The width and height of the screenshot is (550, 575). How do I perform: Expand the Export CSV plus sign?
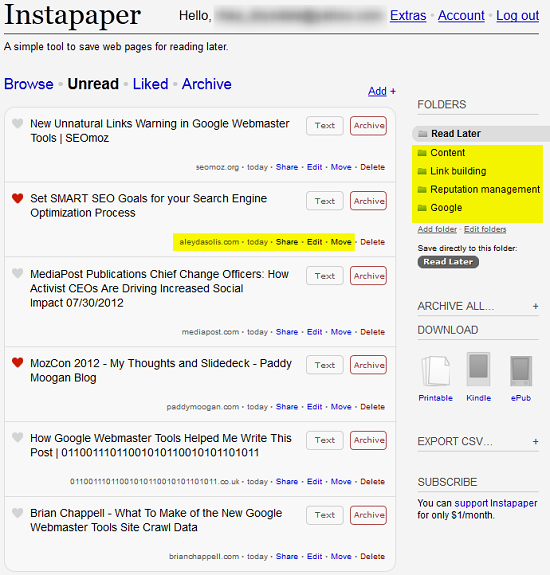[535, 442]
